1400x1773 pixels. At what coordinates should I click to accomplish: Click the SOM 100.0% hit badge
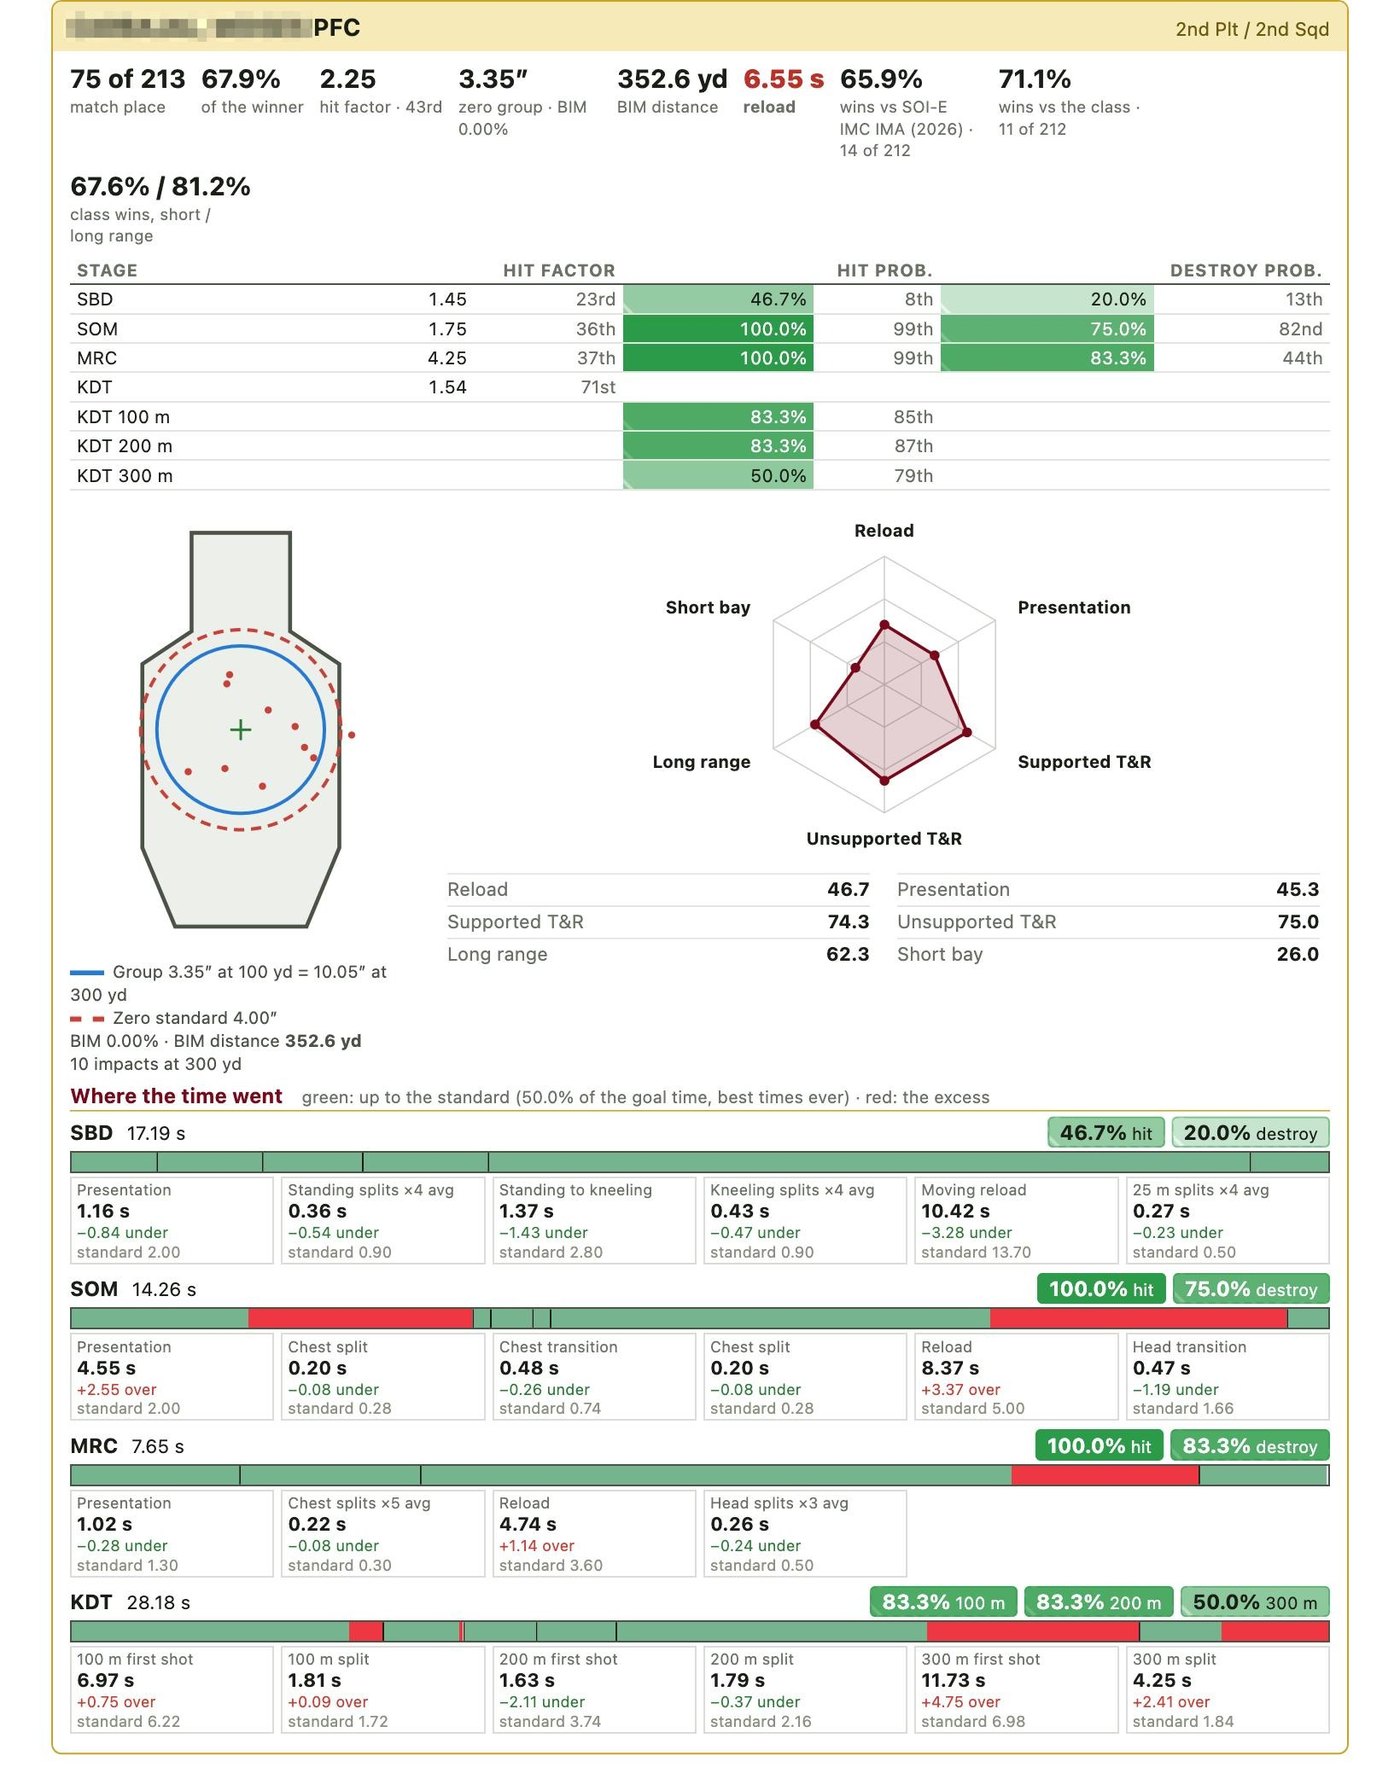click(x=1101, y=1289)
